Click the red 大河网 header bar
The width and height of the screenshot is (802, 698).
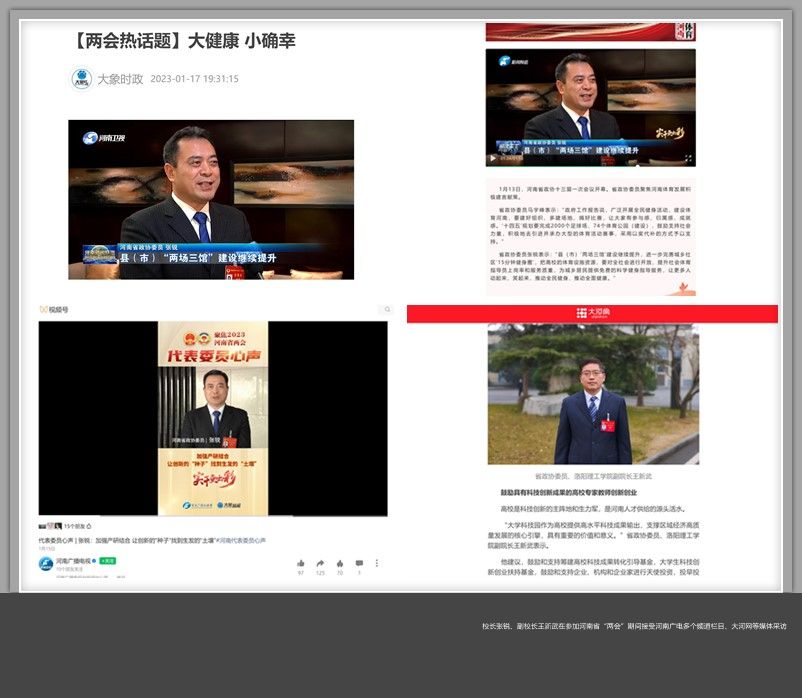[592, 314]
